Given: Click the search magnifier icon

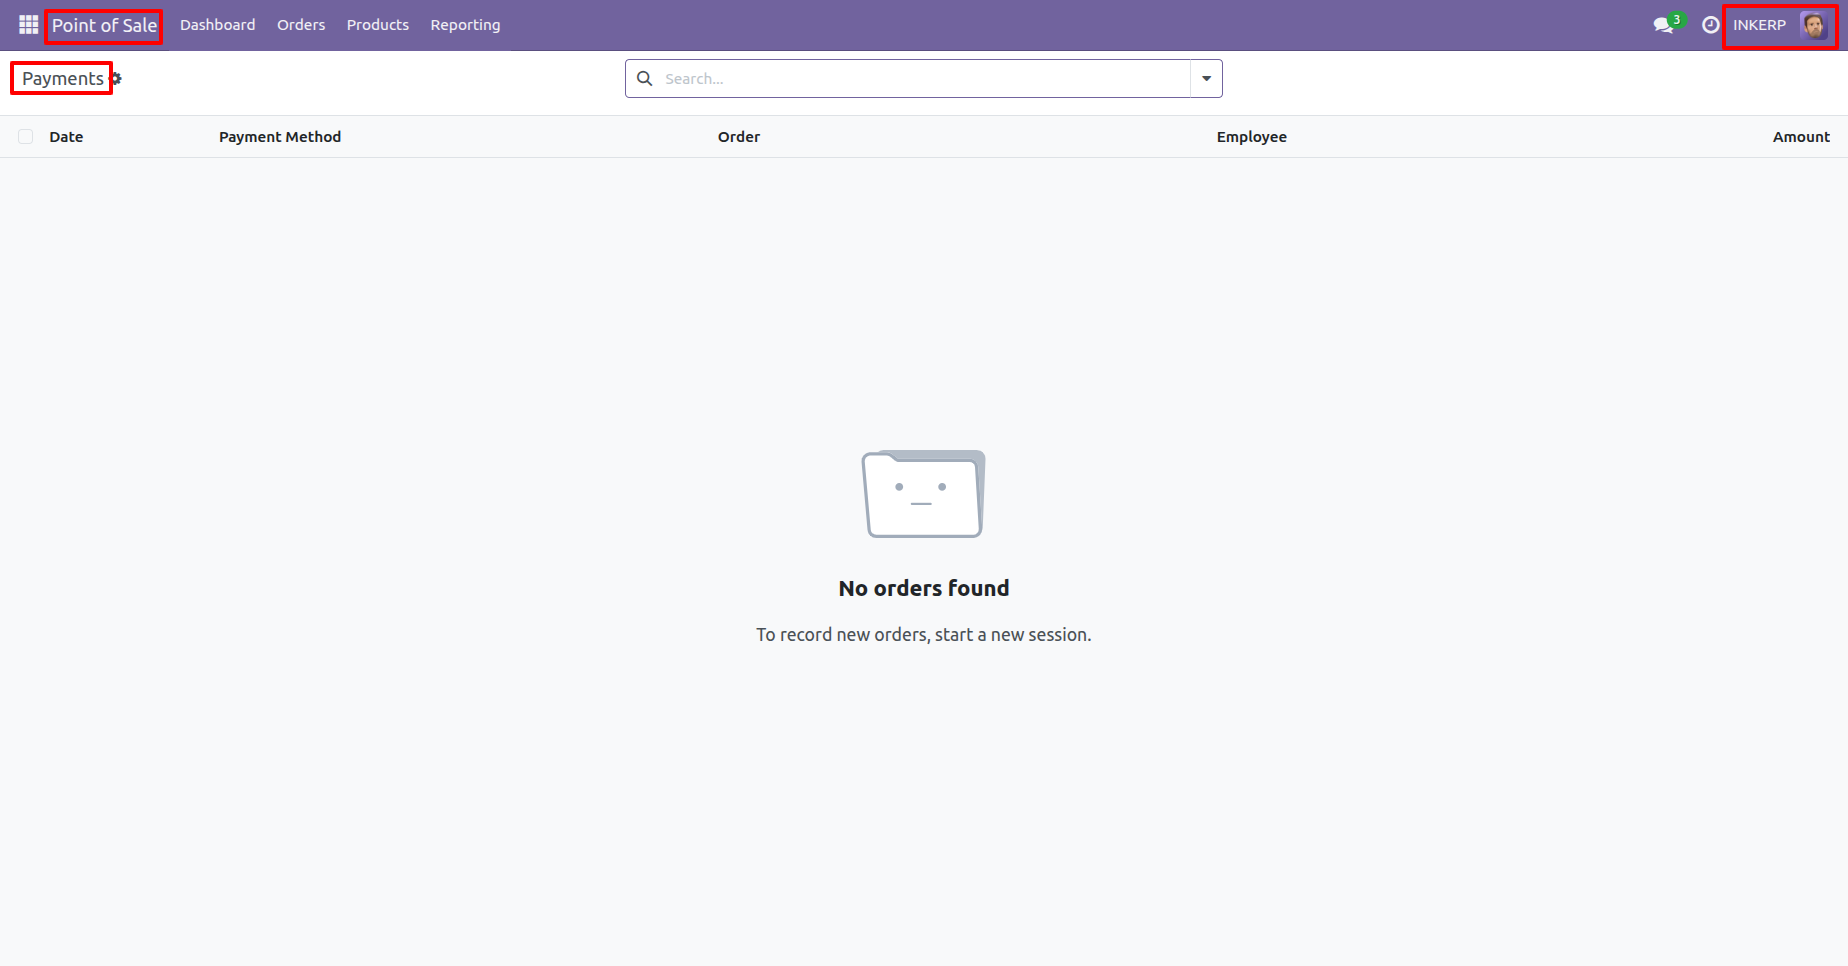Looking at the screenshot, I should [x=645, y=78].
